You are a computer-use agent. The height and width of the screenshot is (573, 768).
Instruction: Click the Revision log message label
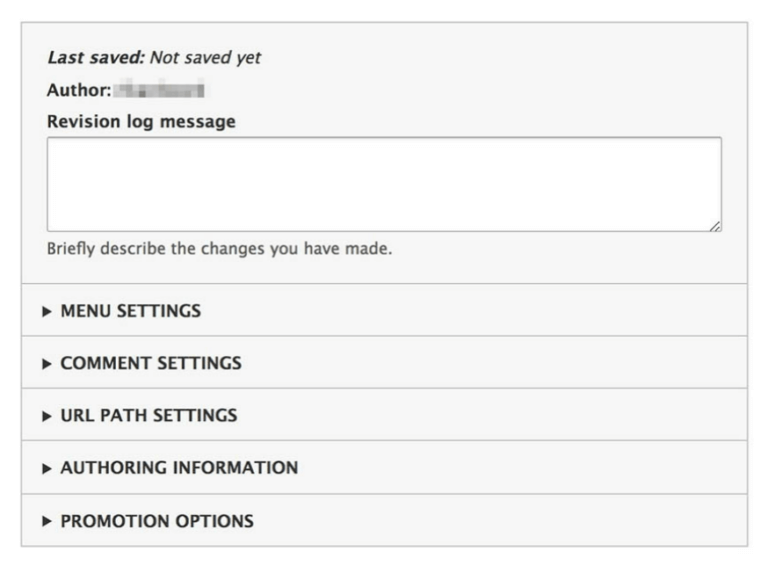141,122
